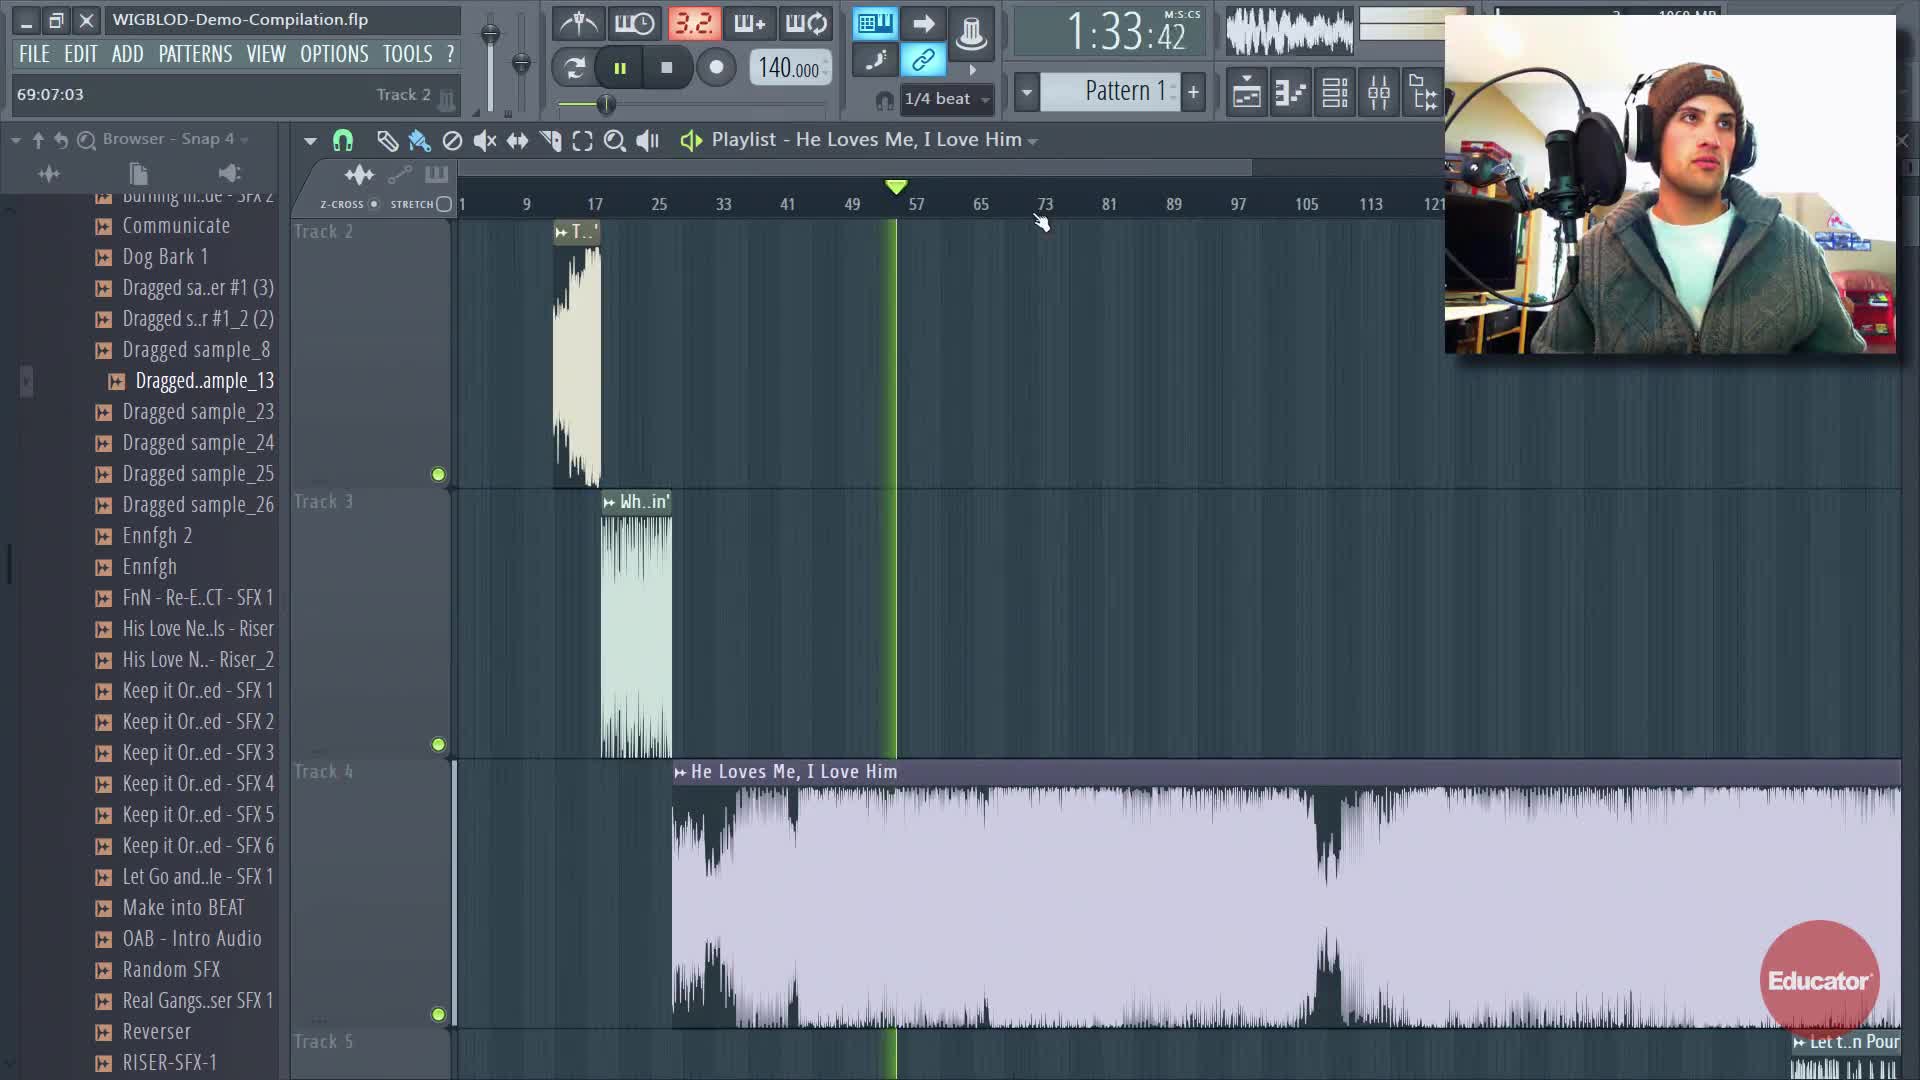Select the Paint brush tool
The width and height of the screenshot is (1920, 1080).
(419, 141)
